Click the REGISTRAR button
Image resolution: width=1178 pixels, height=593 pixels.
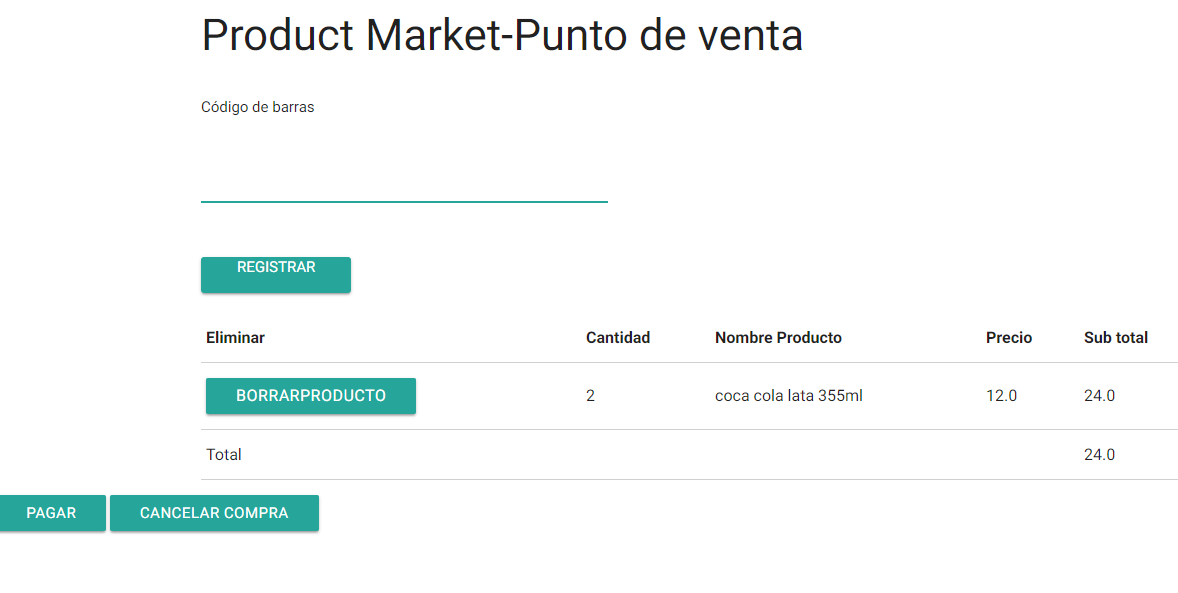pyautogui.click(x=276, y=274)
